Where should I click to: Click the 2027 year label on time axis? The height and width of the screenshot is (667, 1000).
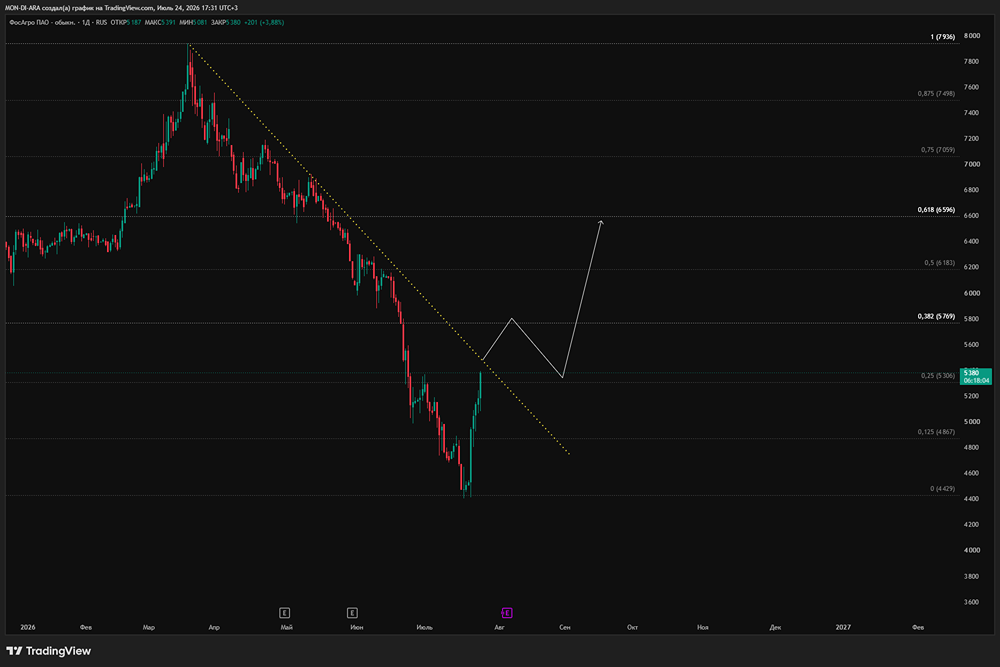pos(843,627)
